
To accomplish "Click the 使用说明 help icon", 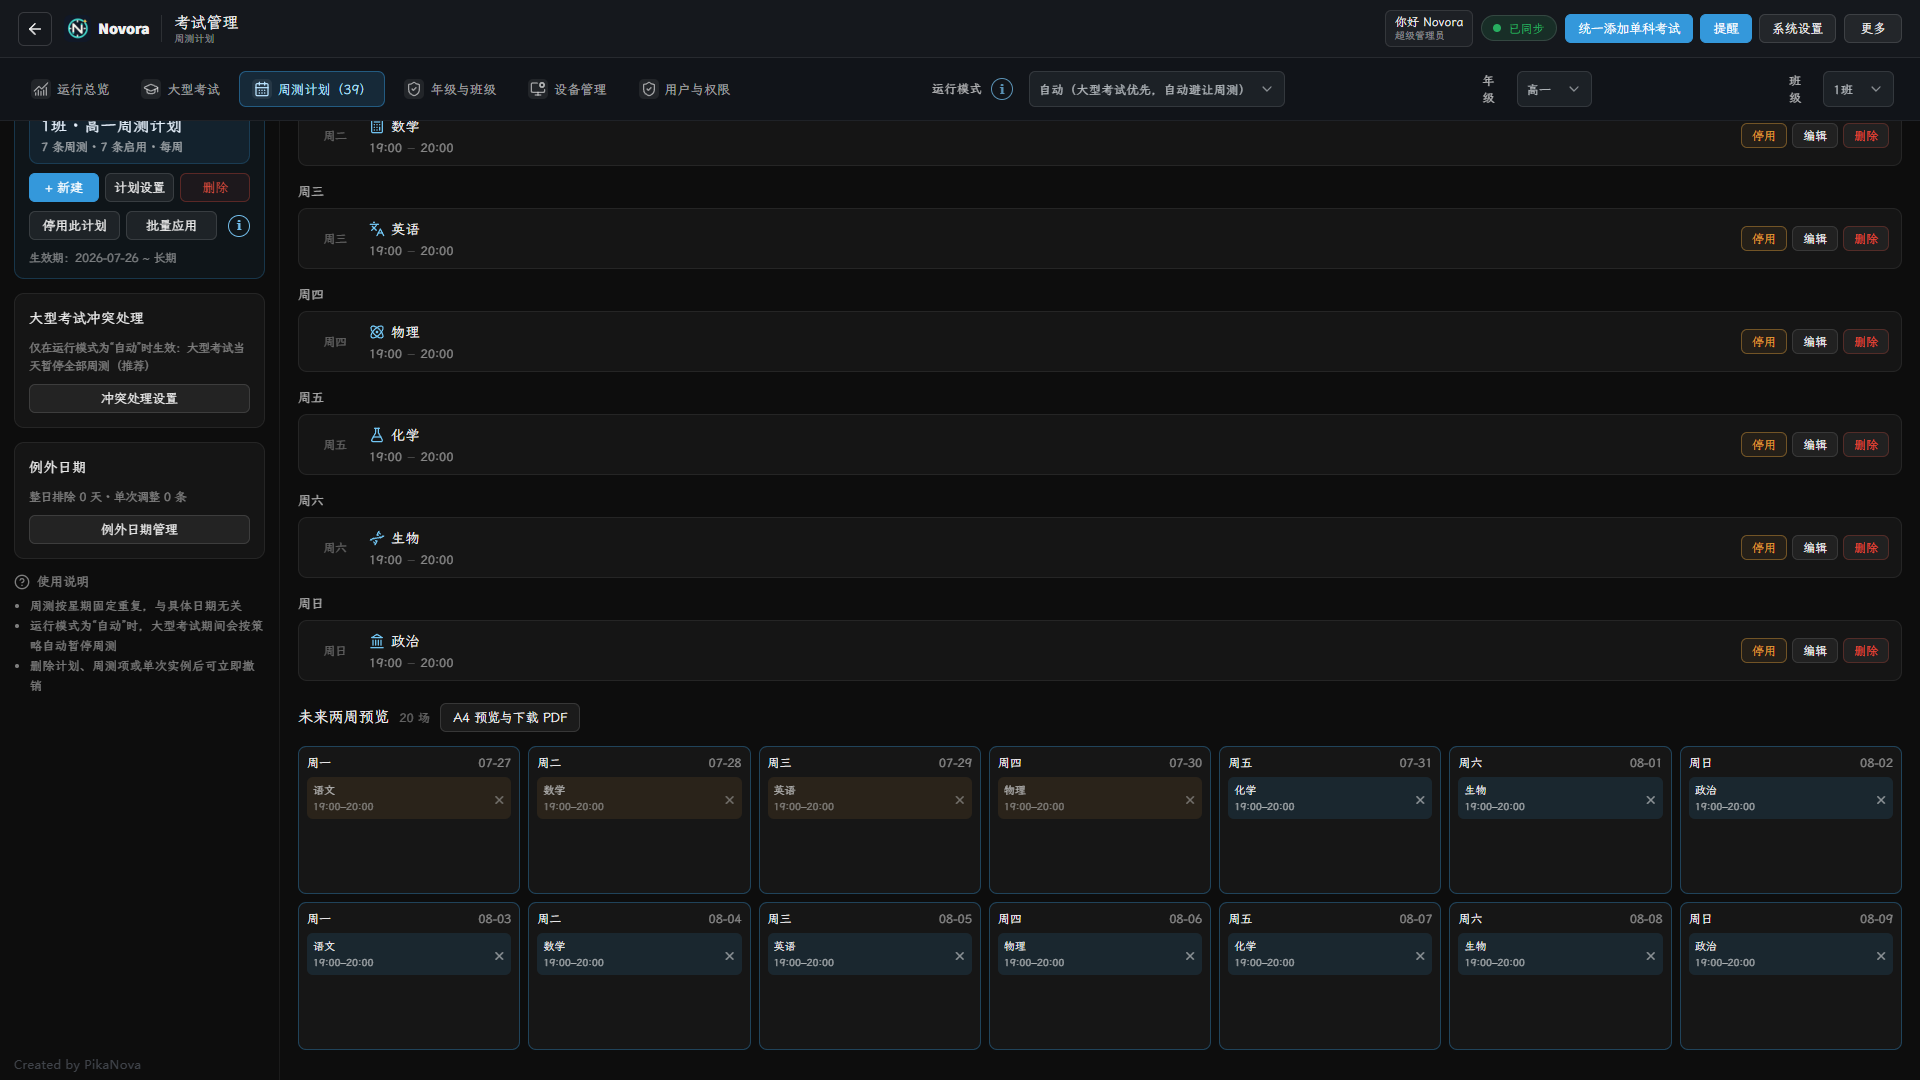I will pos(22,582).
